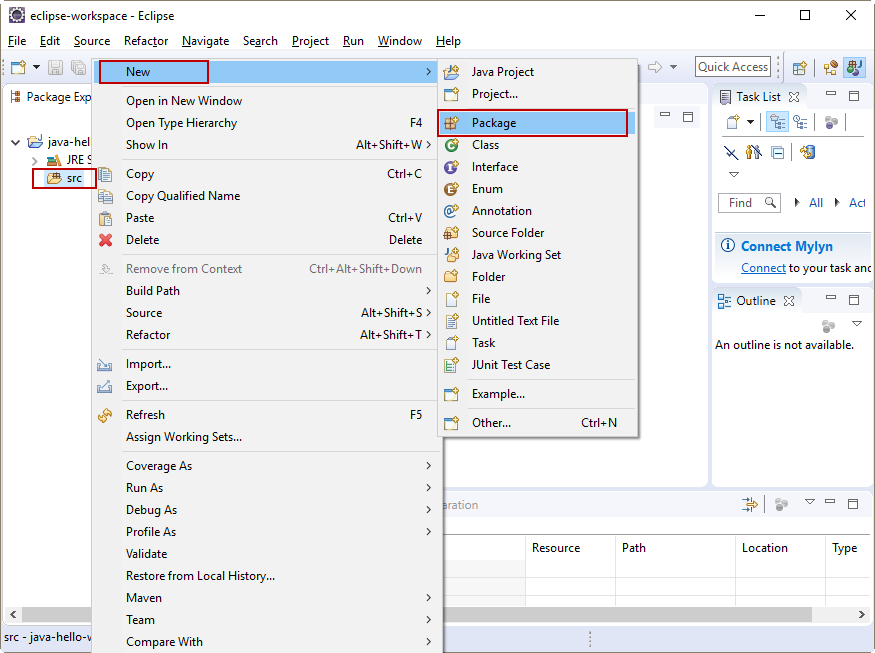Close the Task List view tab
The height and width of the screenshot is (653, 875).
(794, 97)
